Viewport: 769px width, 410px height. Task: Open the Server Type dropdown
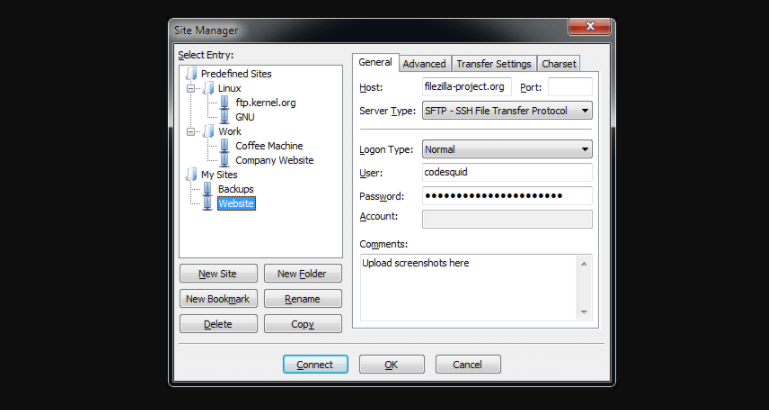[x=507, y=111]
